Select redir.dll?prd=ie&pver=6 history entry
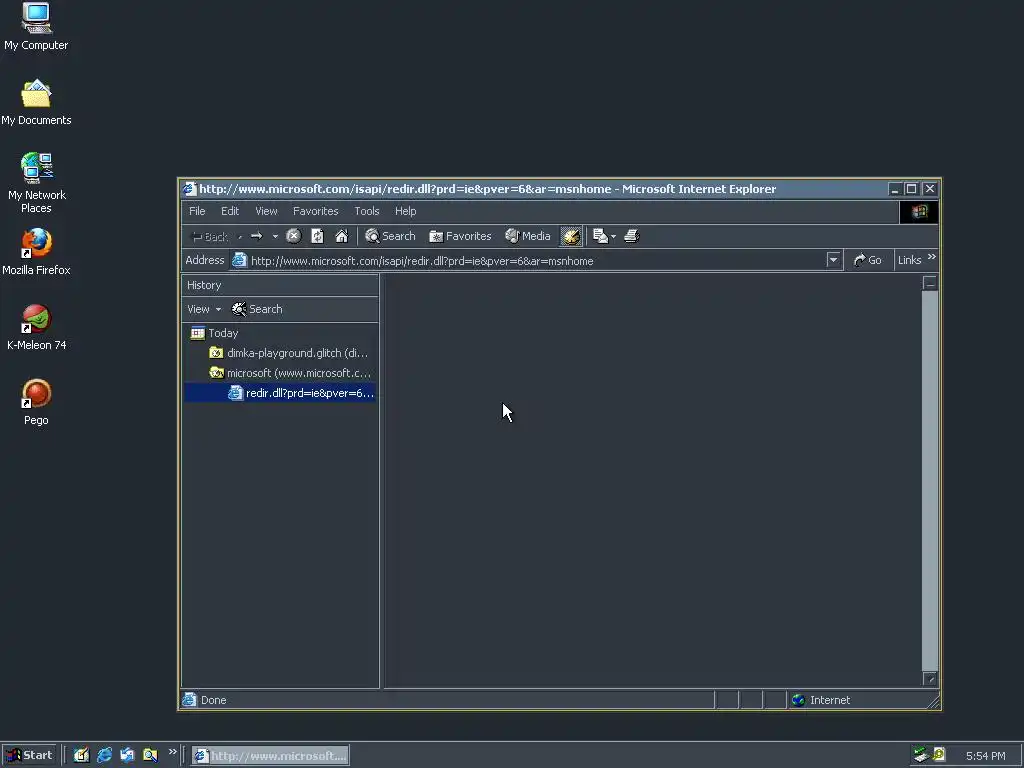The width and height of the screenshot is (1024, 768). [x=310, y=393]
